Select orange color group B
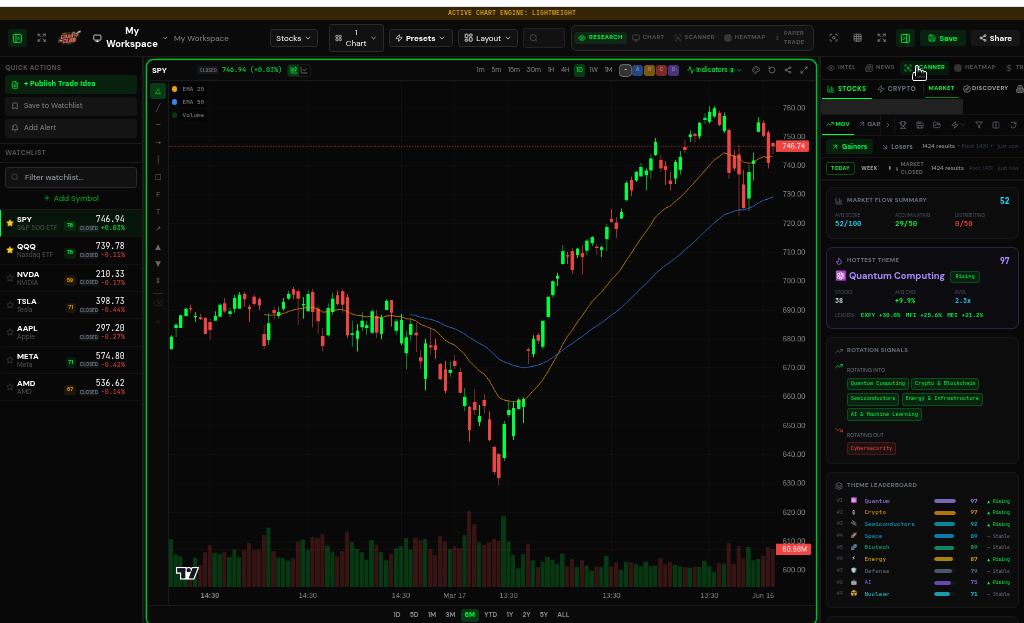The height and width of the screenshot is (623, 1024). coord(650,70)
